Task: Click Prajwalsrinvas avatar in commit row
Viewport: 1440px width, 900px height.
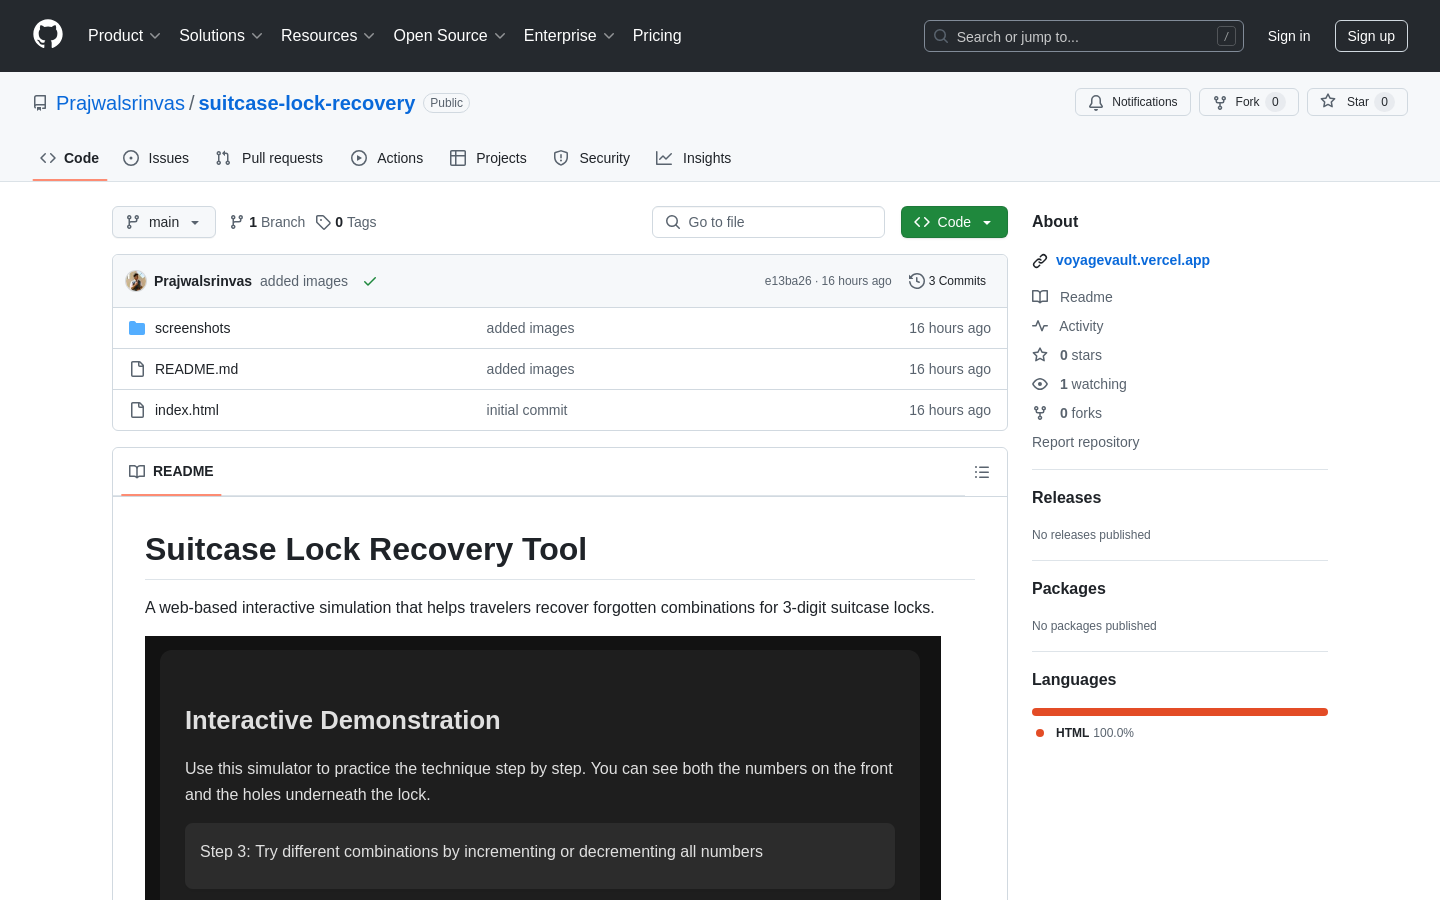Action: [136, 281]
